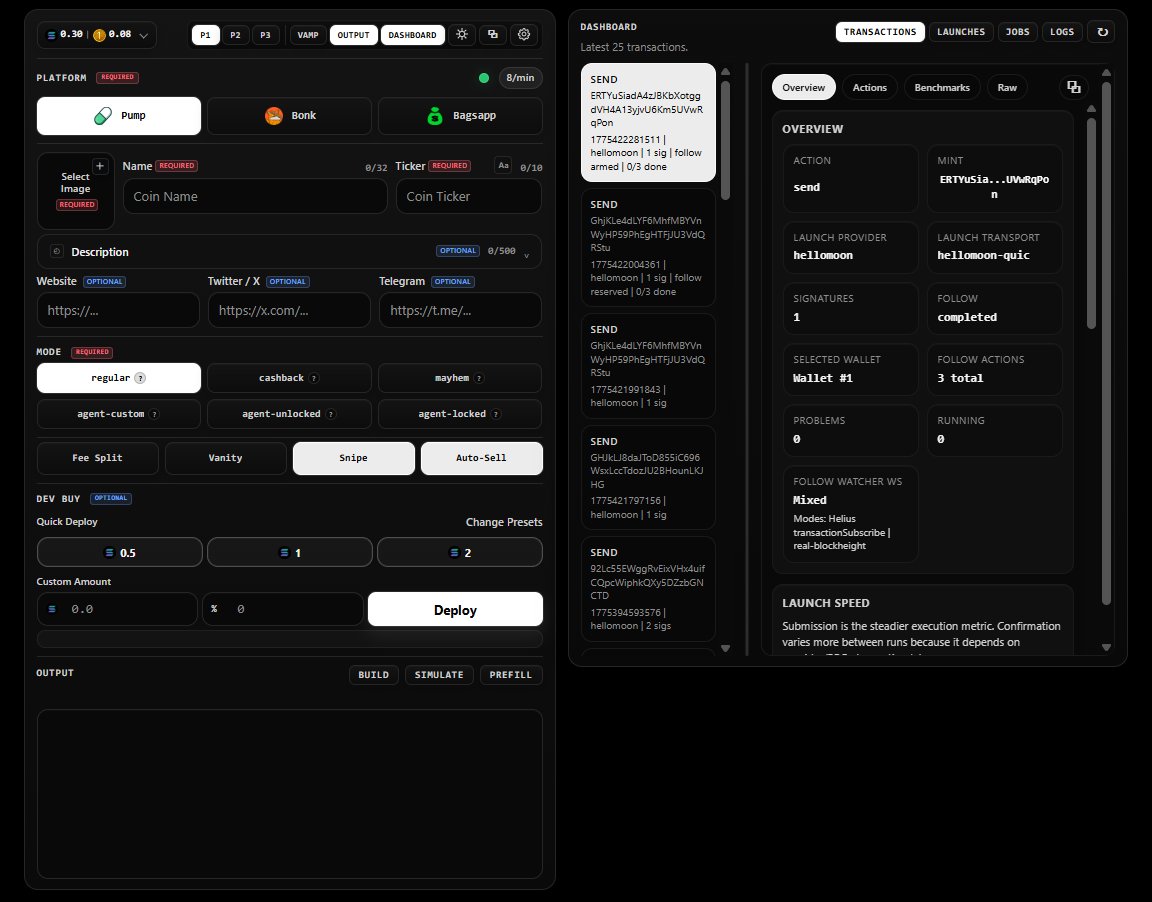
Task: Click the SOL balance icon showing 0.30
Action: click(x=51, y=35)
